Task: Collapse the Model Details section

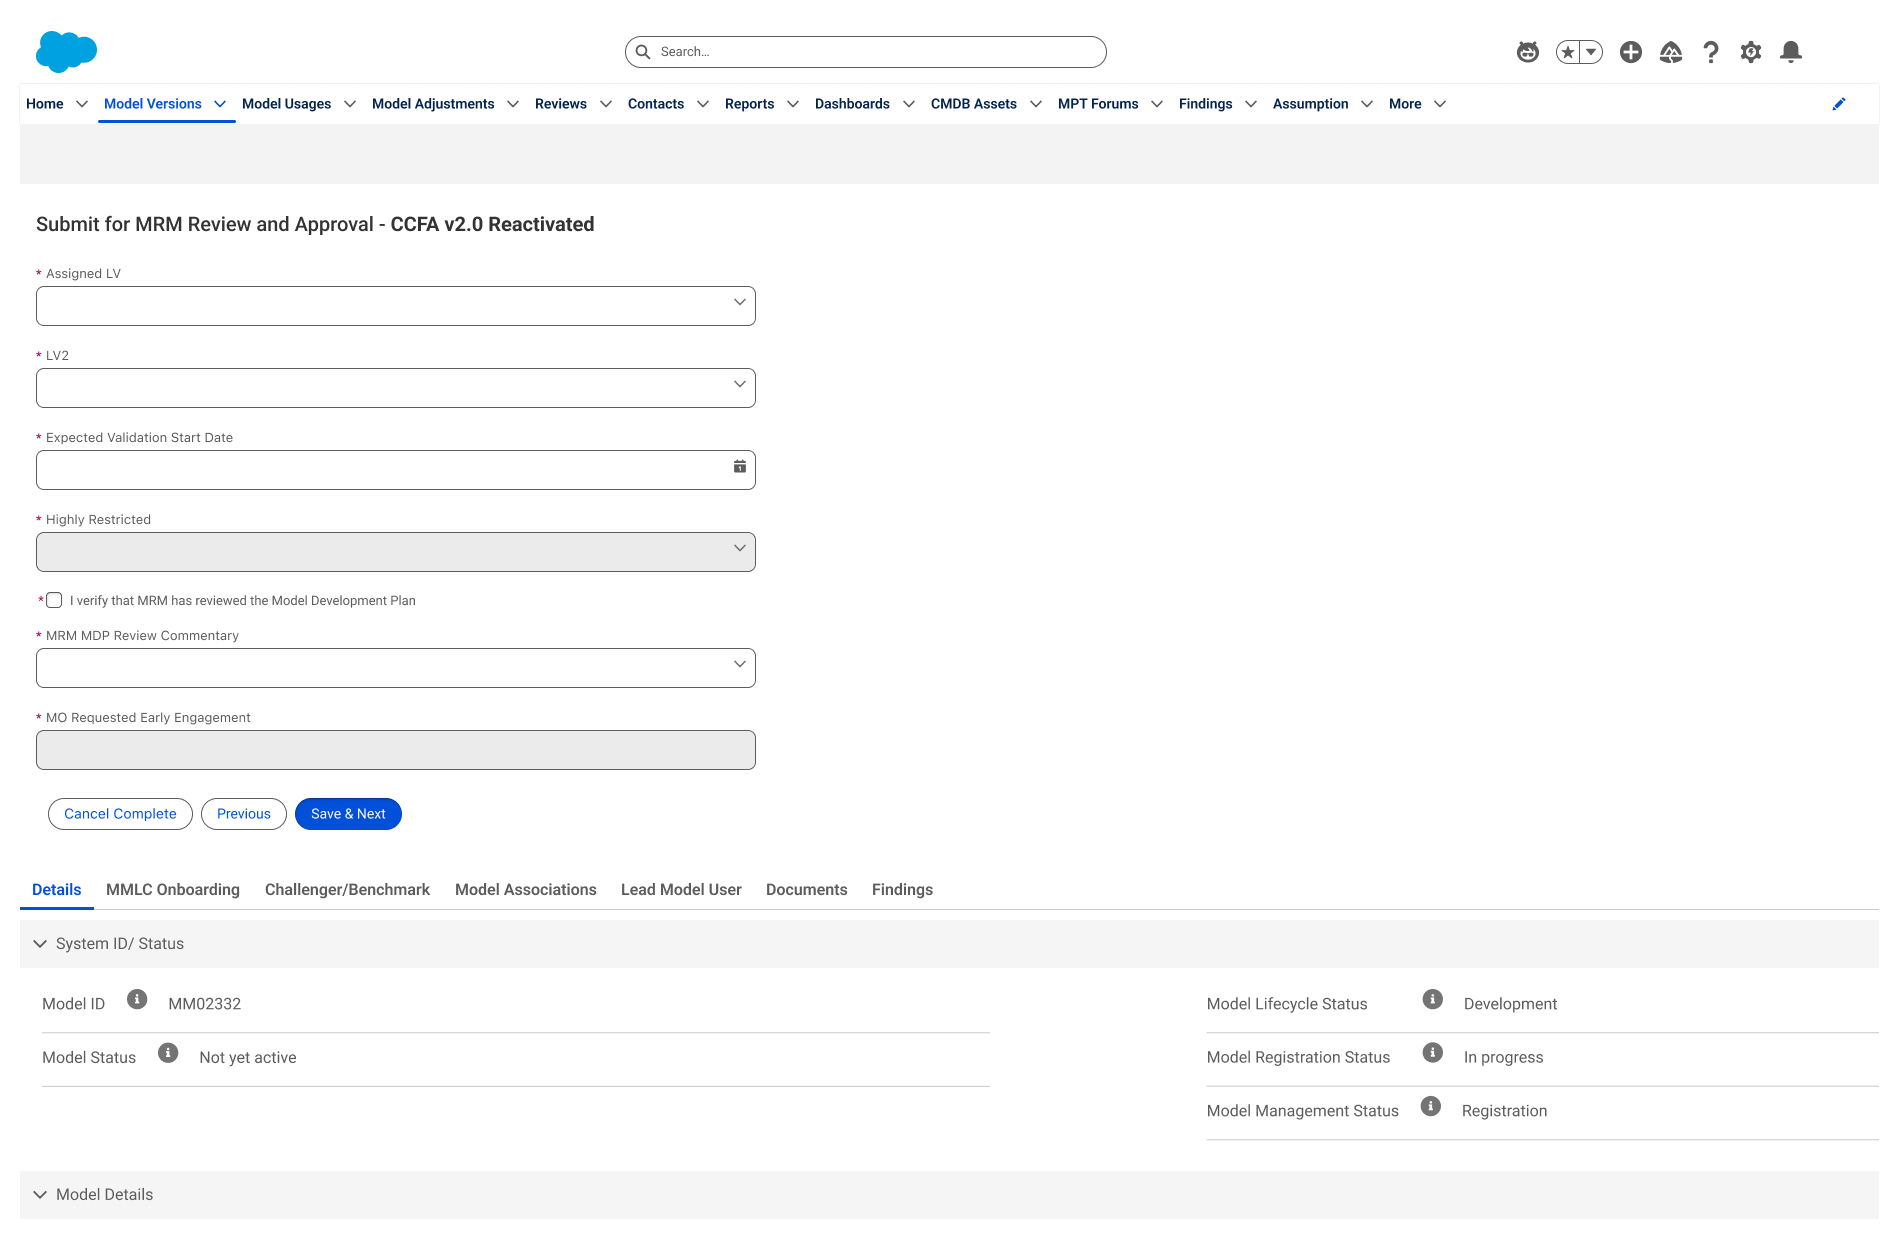Action: tap(40, 1195)
